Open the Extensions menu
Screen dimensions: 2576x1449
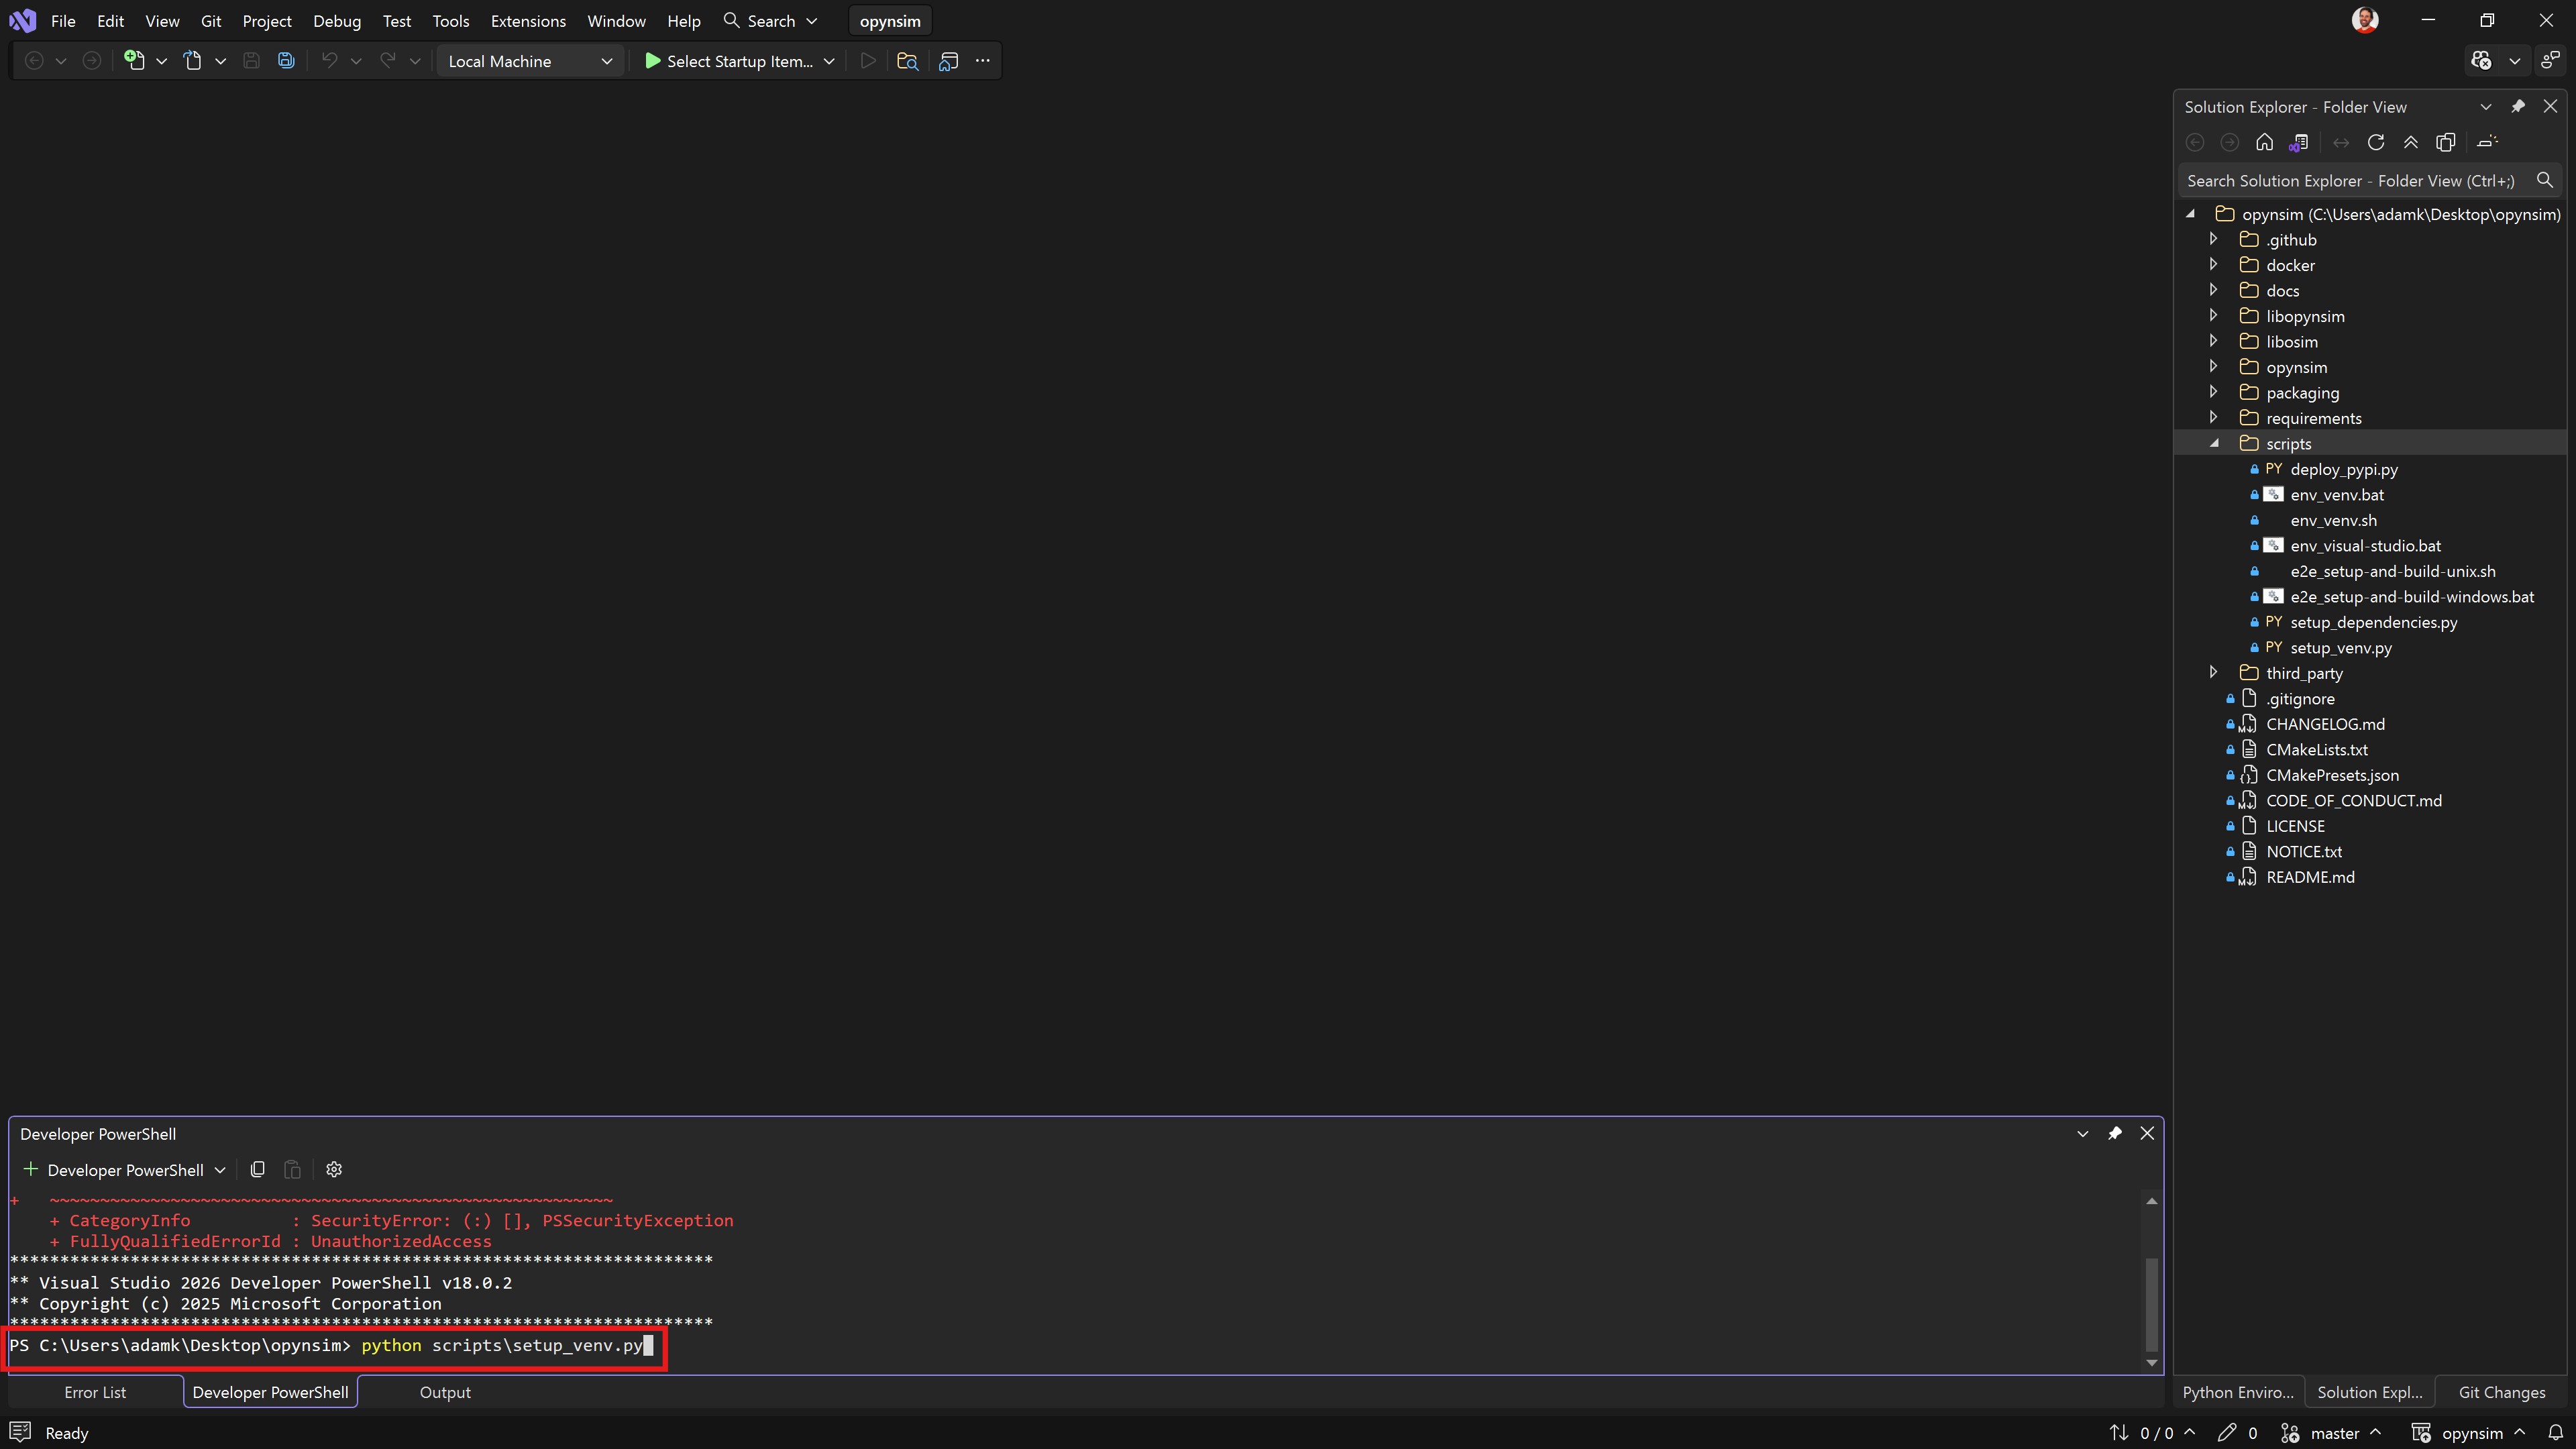[528, 21]
